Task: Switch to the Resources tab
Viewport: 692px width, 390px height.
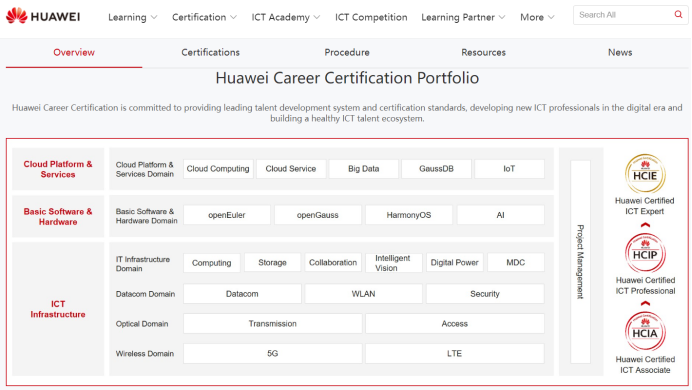Action: (483, 52)
